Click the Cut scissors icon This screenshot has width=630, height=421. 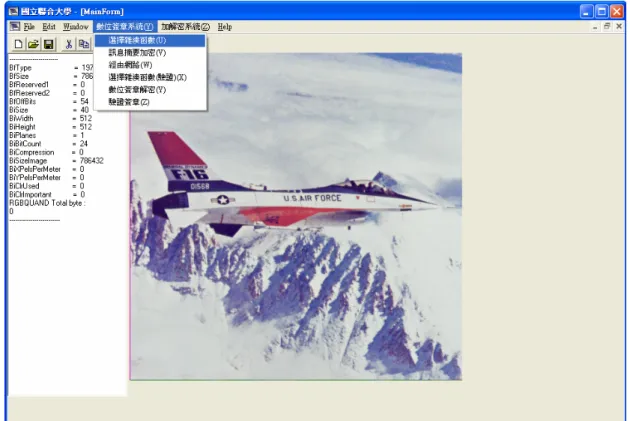(x=69, y=44)
